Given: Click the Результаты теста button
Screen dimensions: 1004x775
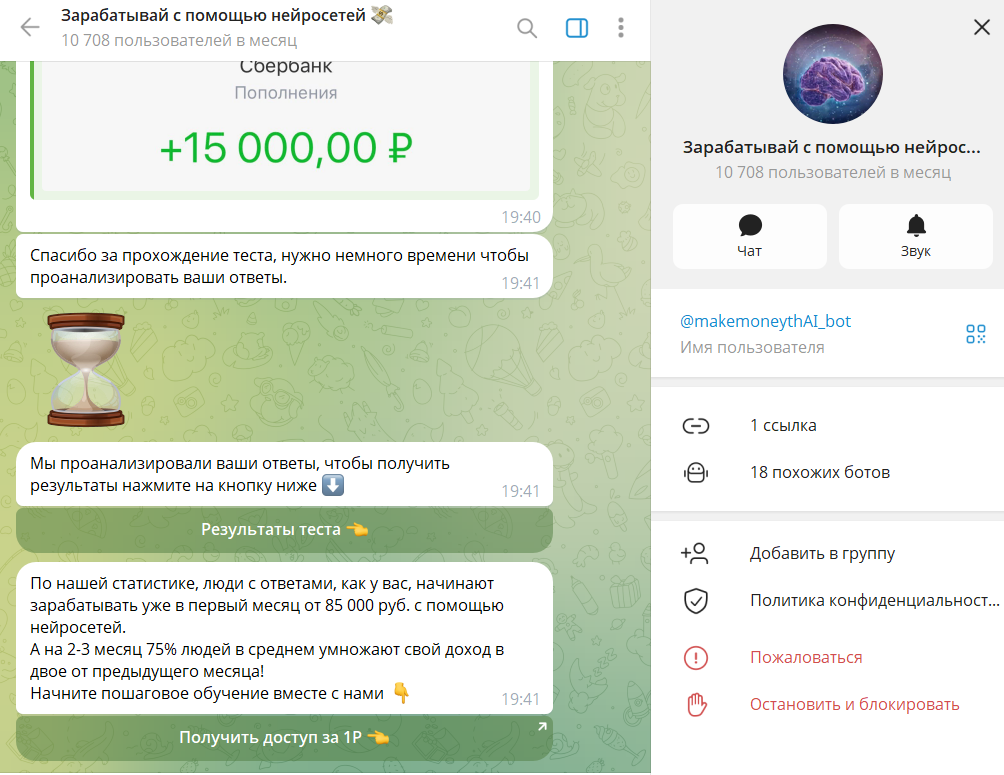Looking at the screenshot, I should point(284,530).
